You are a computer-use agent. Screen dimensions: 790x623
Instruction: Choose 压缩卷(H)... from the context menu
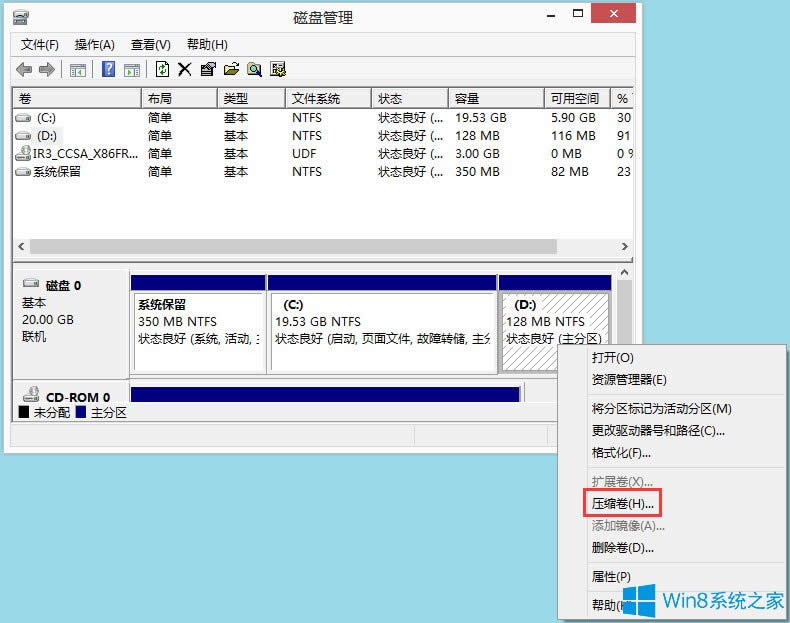click(623, 503)
